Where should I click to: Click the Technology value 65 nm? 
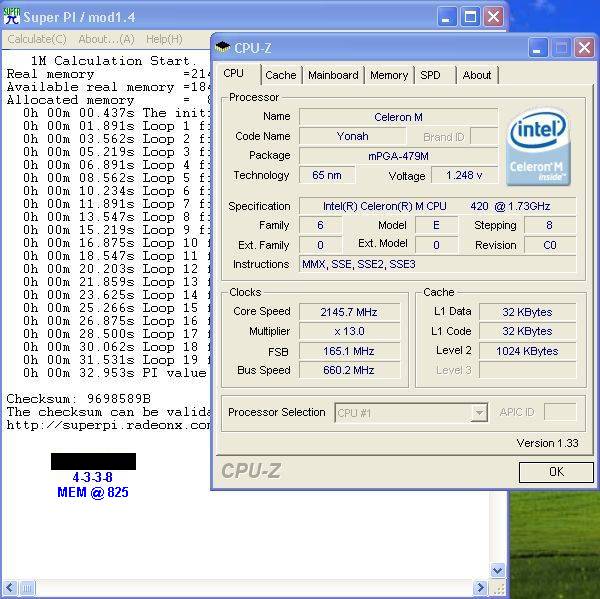(x=327, y=175)
